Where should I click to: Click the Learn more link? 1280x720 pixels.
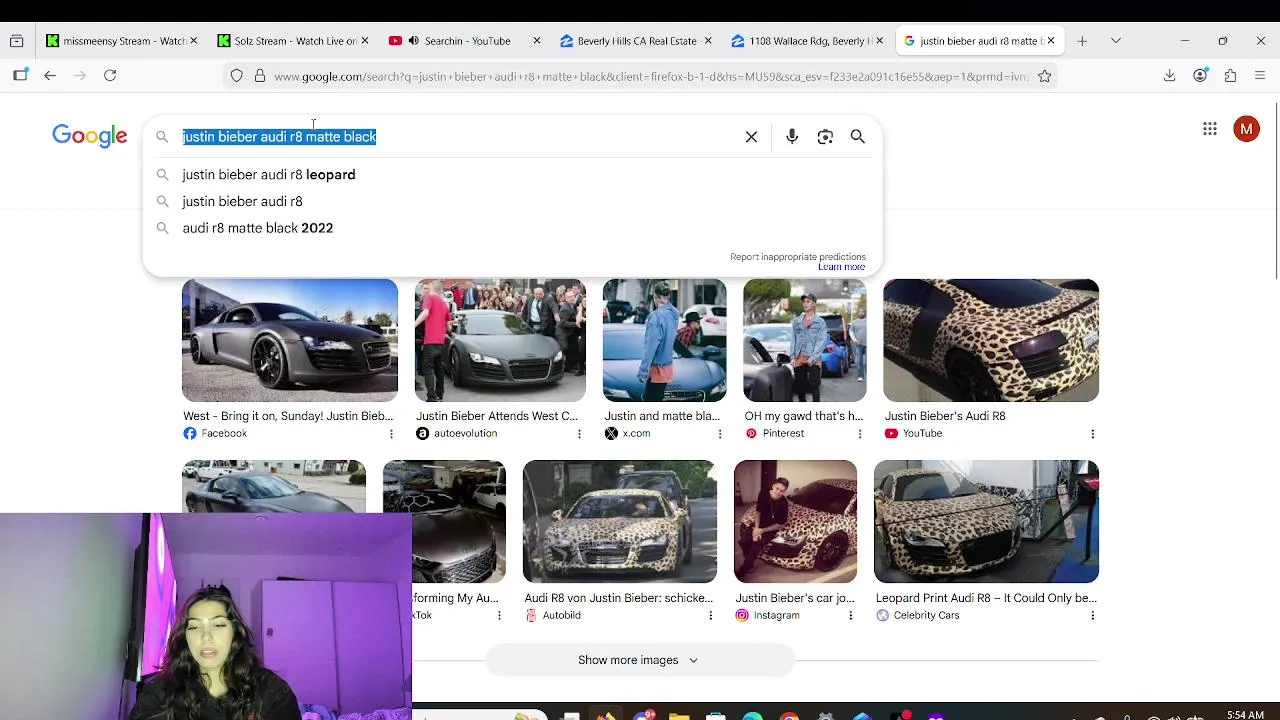click(841, 267)
